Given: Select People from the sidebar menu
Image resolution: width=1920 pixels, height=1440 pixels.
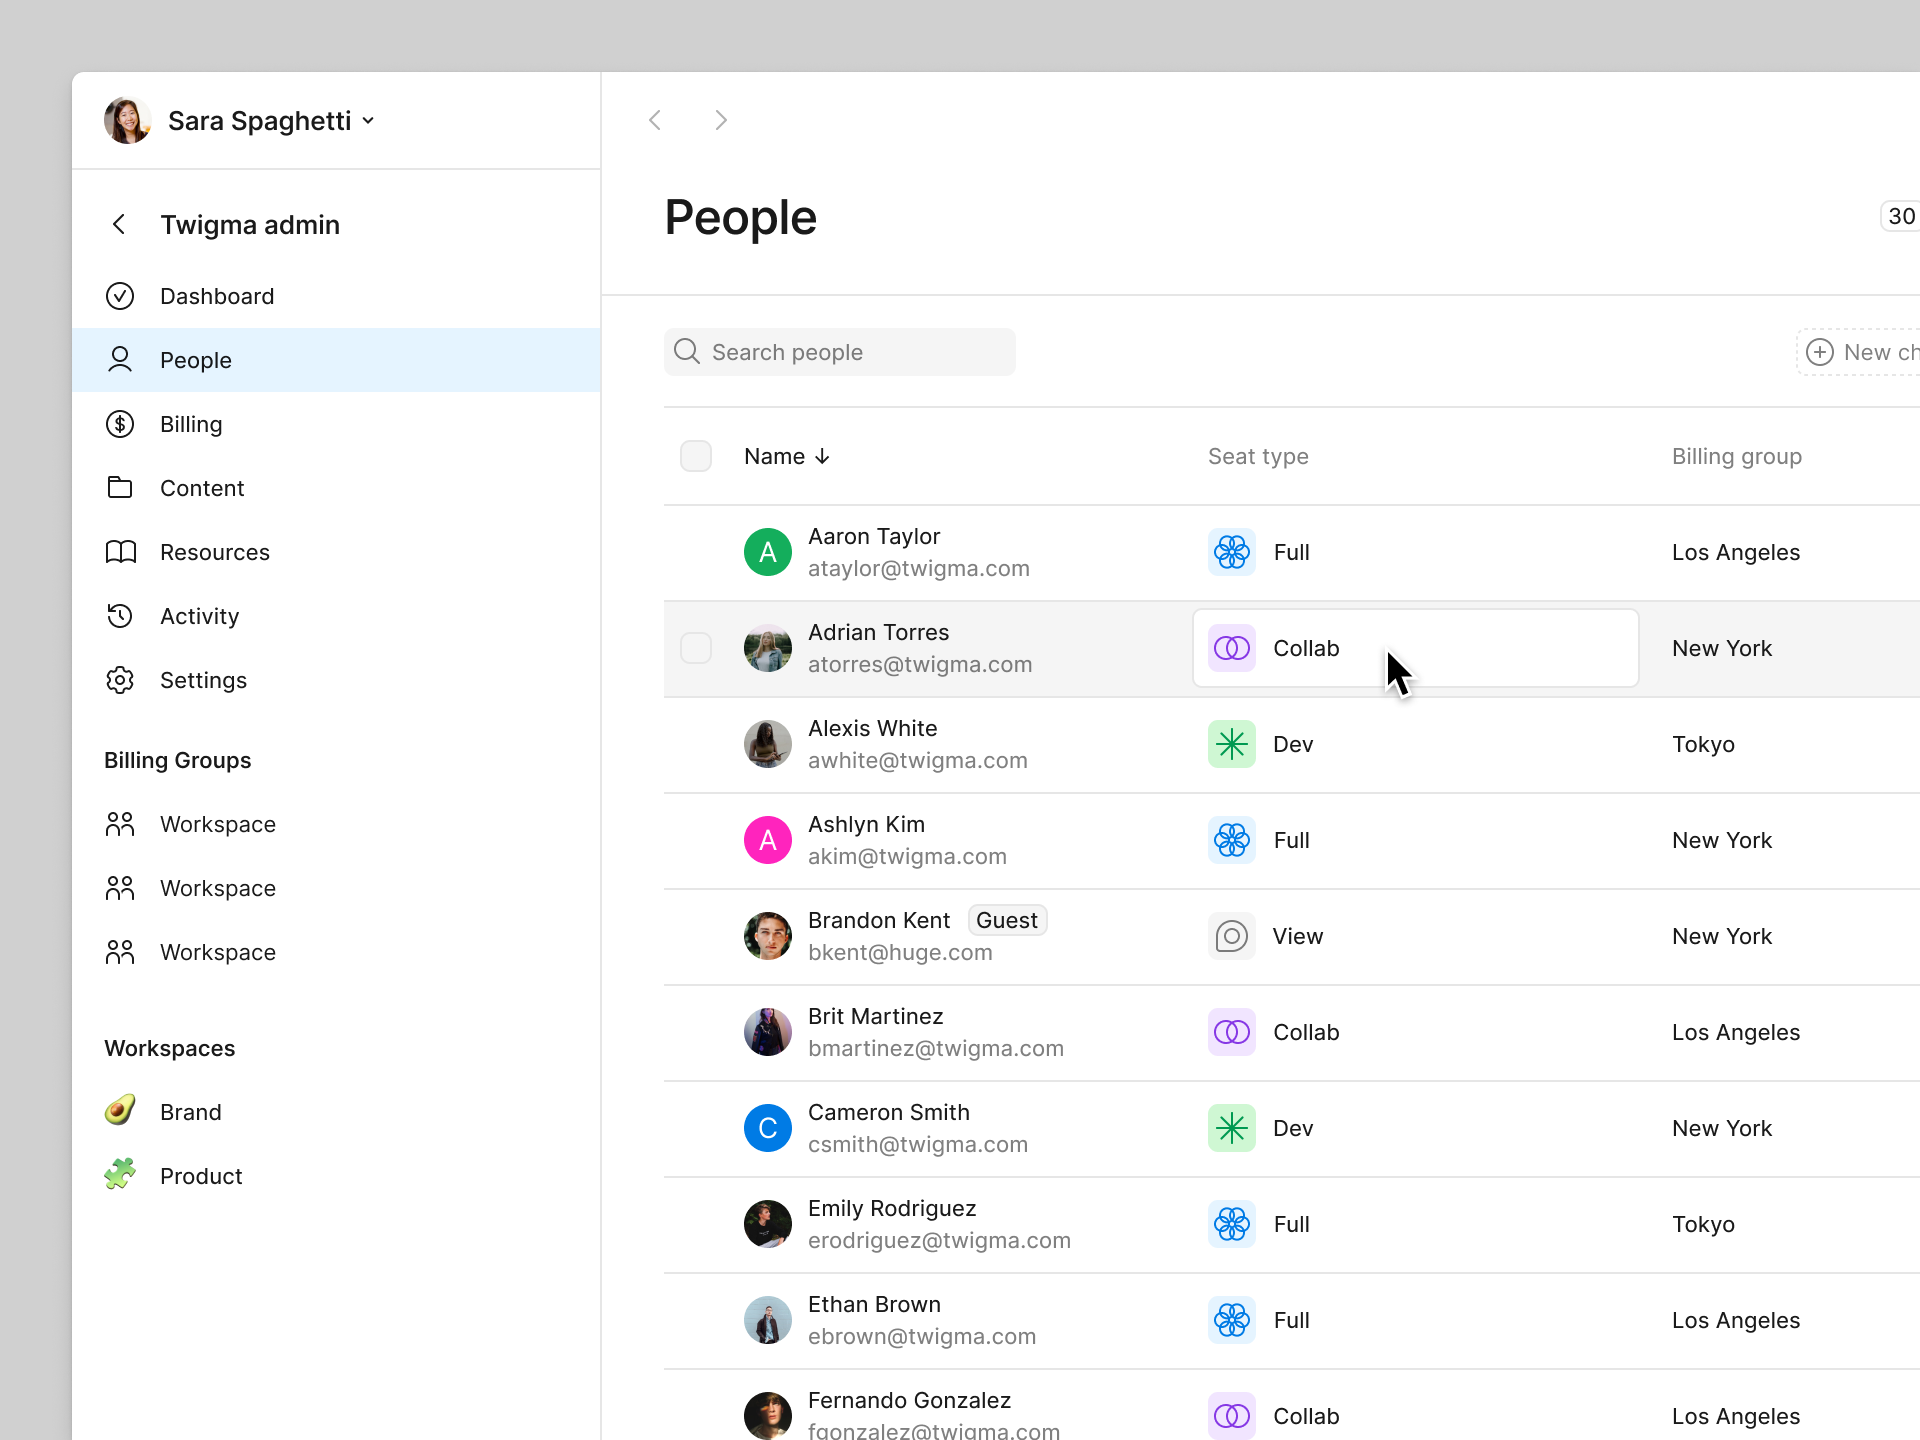Looking at the screenshot, I should (195, 358).
